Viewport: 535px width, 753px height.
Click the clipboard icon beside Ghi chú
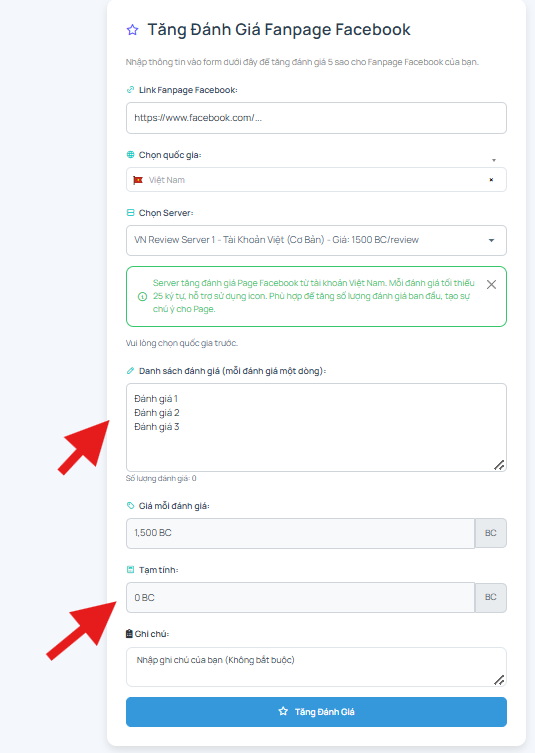coord(129,634)
